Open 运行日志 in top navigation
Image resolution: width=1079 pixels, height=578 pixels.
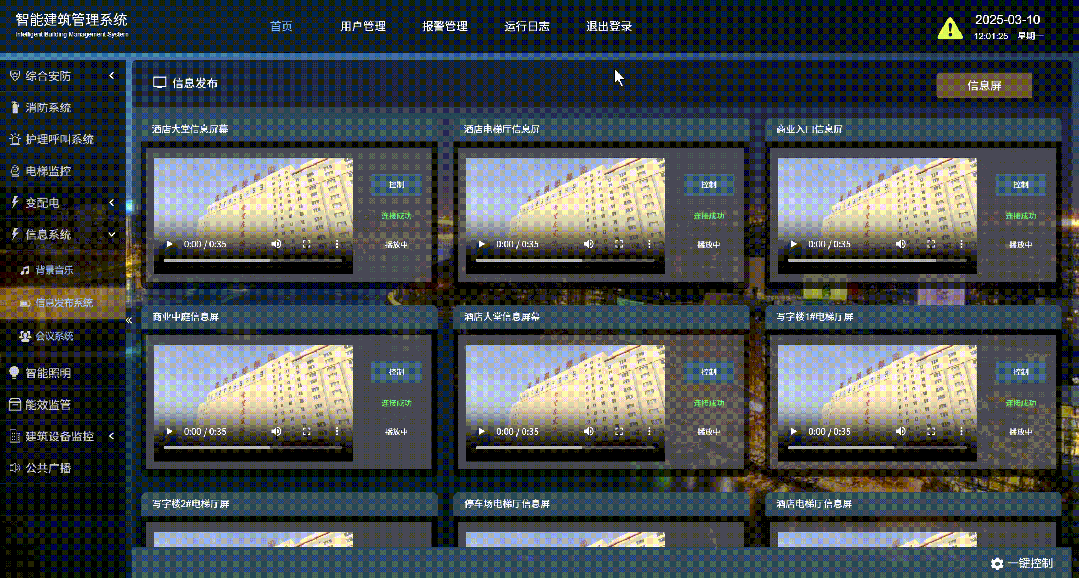(527, 27)
